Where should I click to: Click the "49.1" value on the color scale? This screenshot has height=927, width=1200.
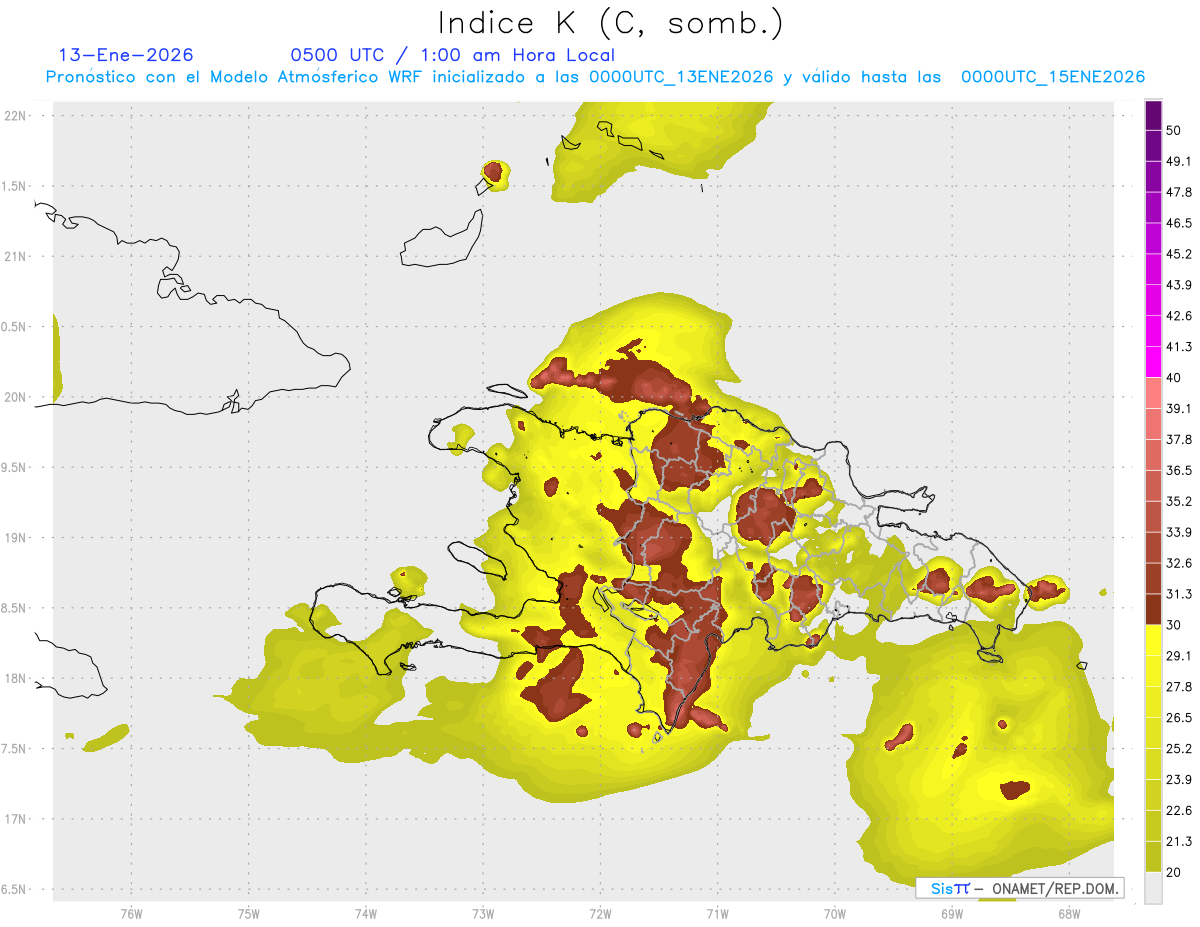[x=1179, y=161]
